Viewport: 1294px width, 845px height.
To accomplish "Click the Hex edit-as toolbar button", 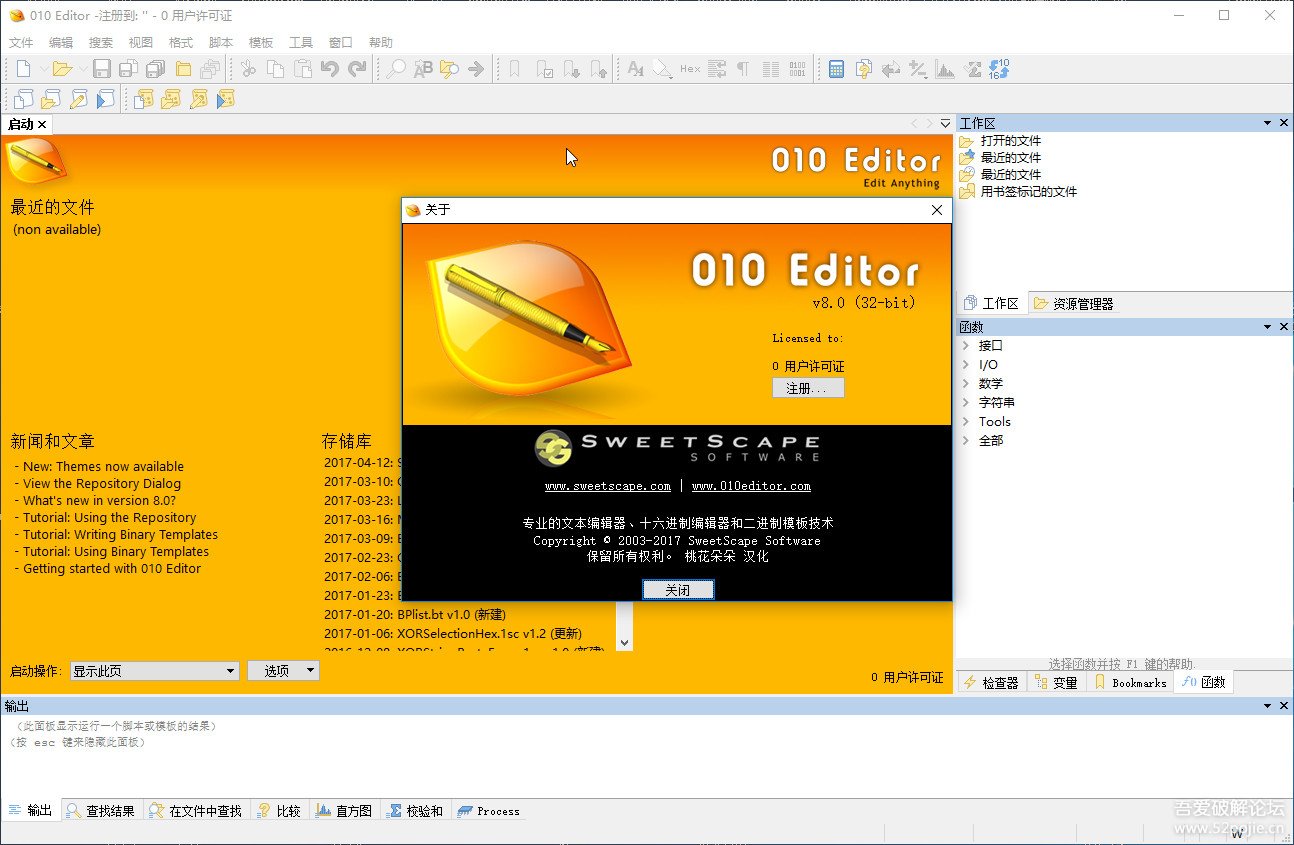I will (690, 69).
